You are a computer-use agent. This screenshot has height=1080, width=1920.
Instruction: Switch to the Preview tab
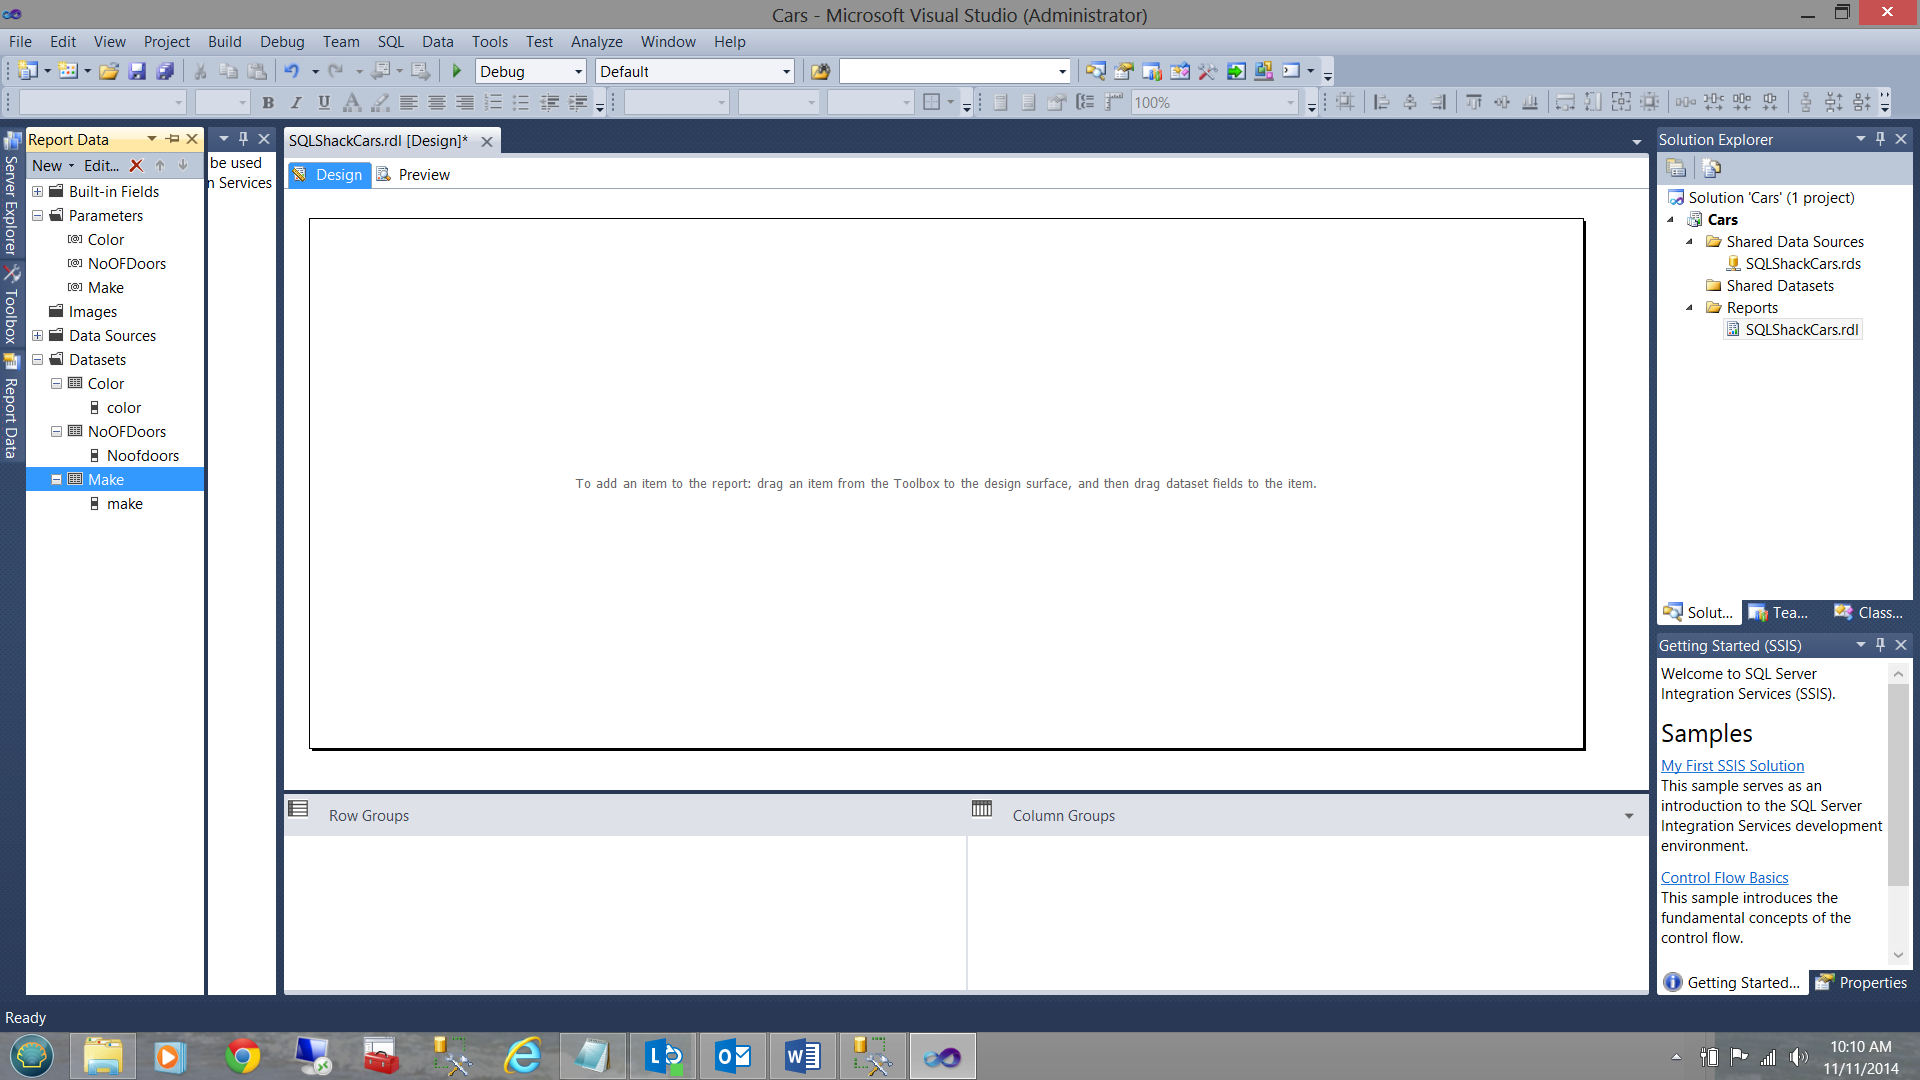[423, 175]
